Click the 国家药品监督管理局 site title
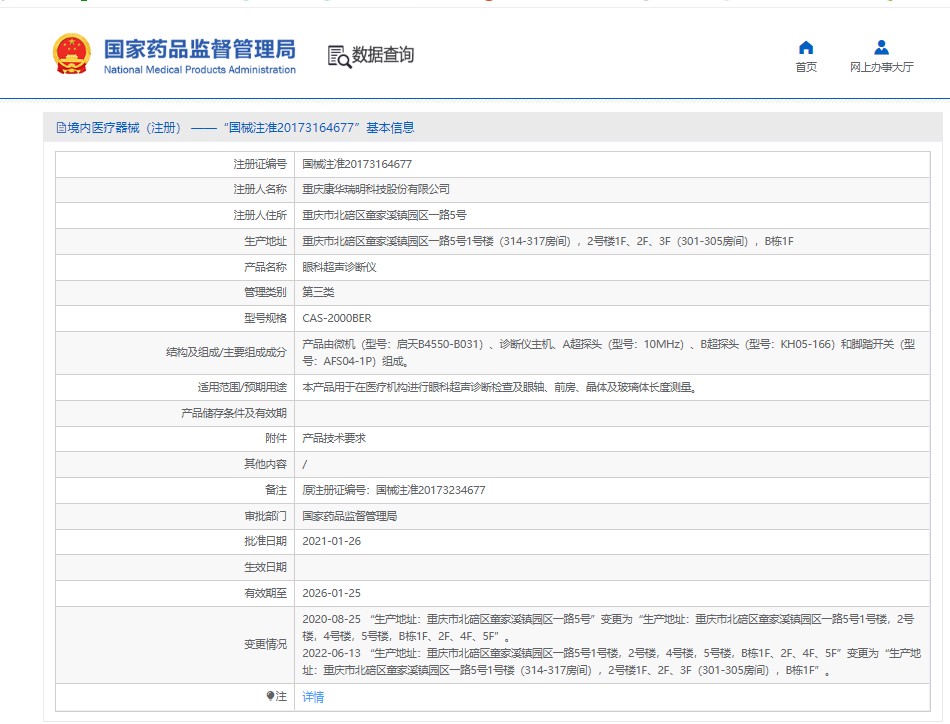The height and width of the screenshot is (724, 950). 199,48
